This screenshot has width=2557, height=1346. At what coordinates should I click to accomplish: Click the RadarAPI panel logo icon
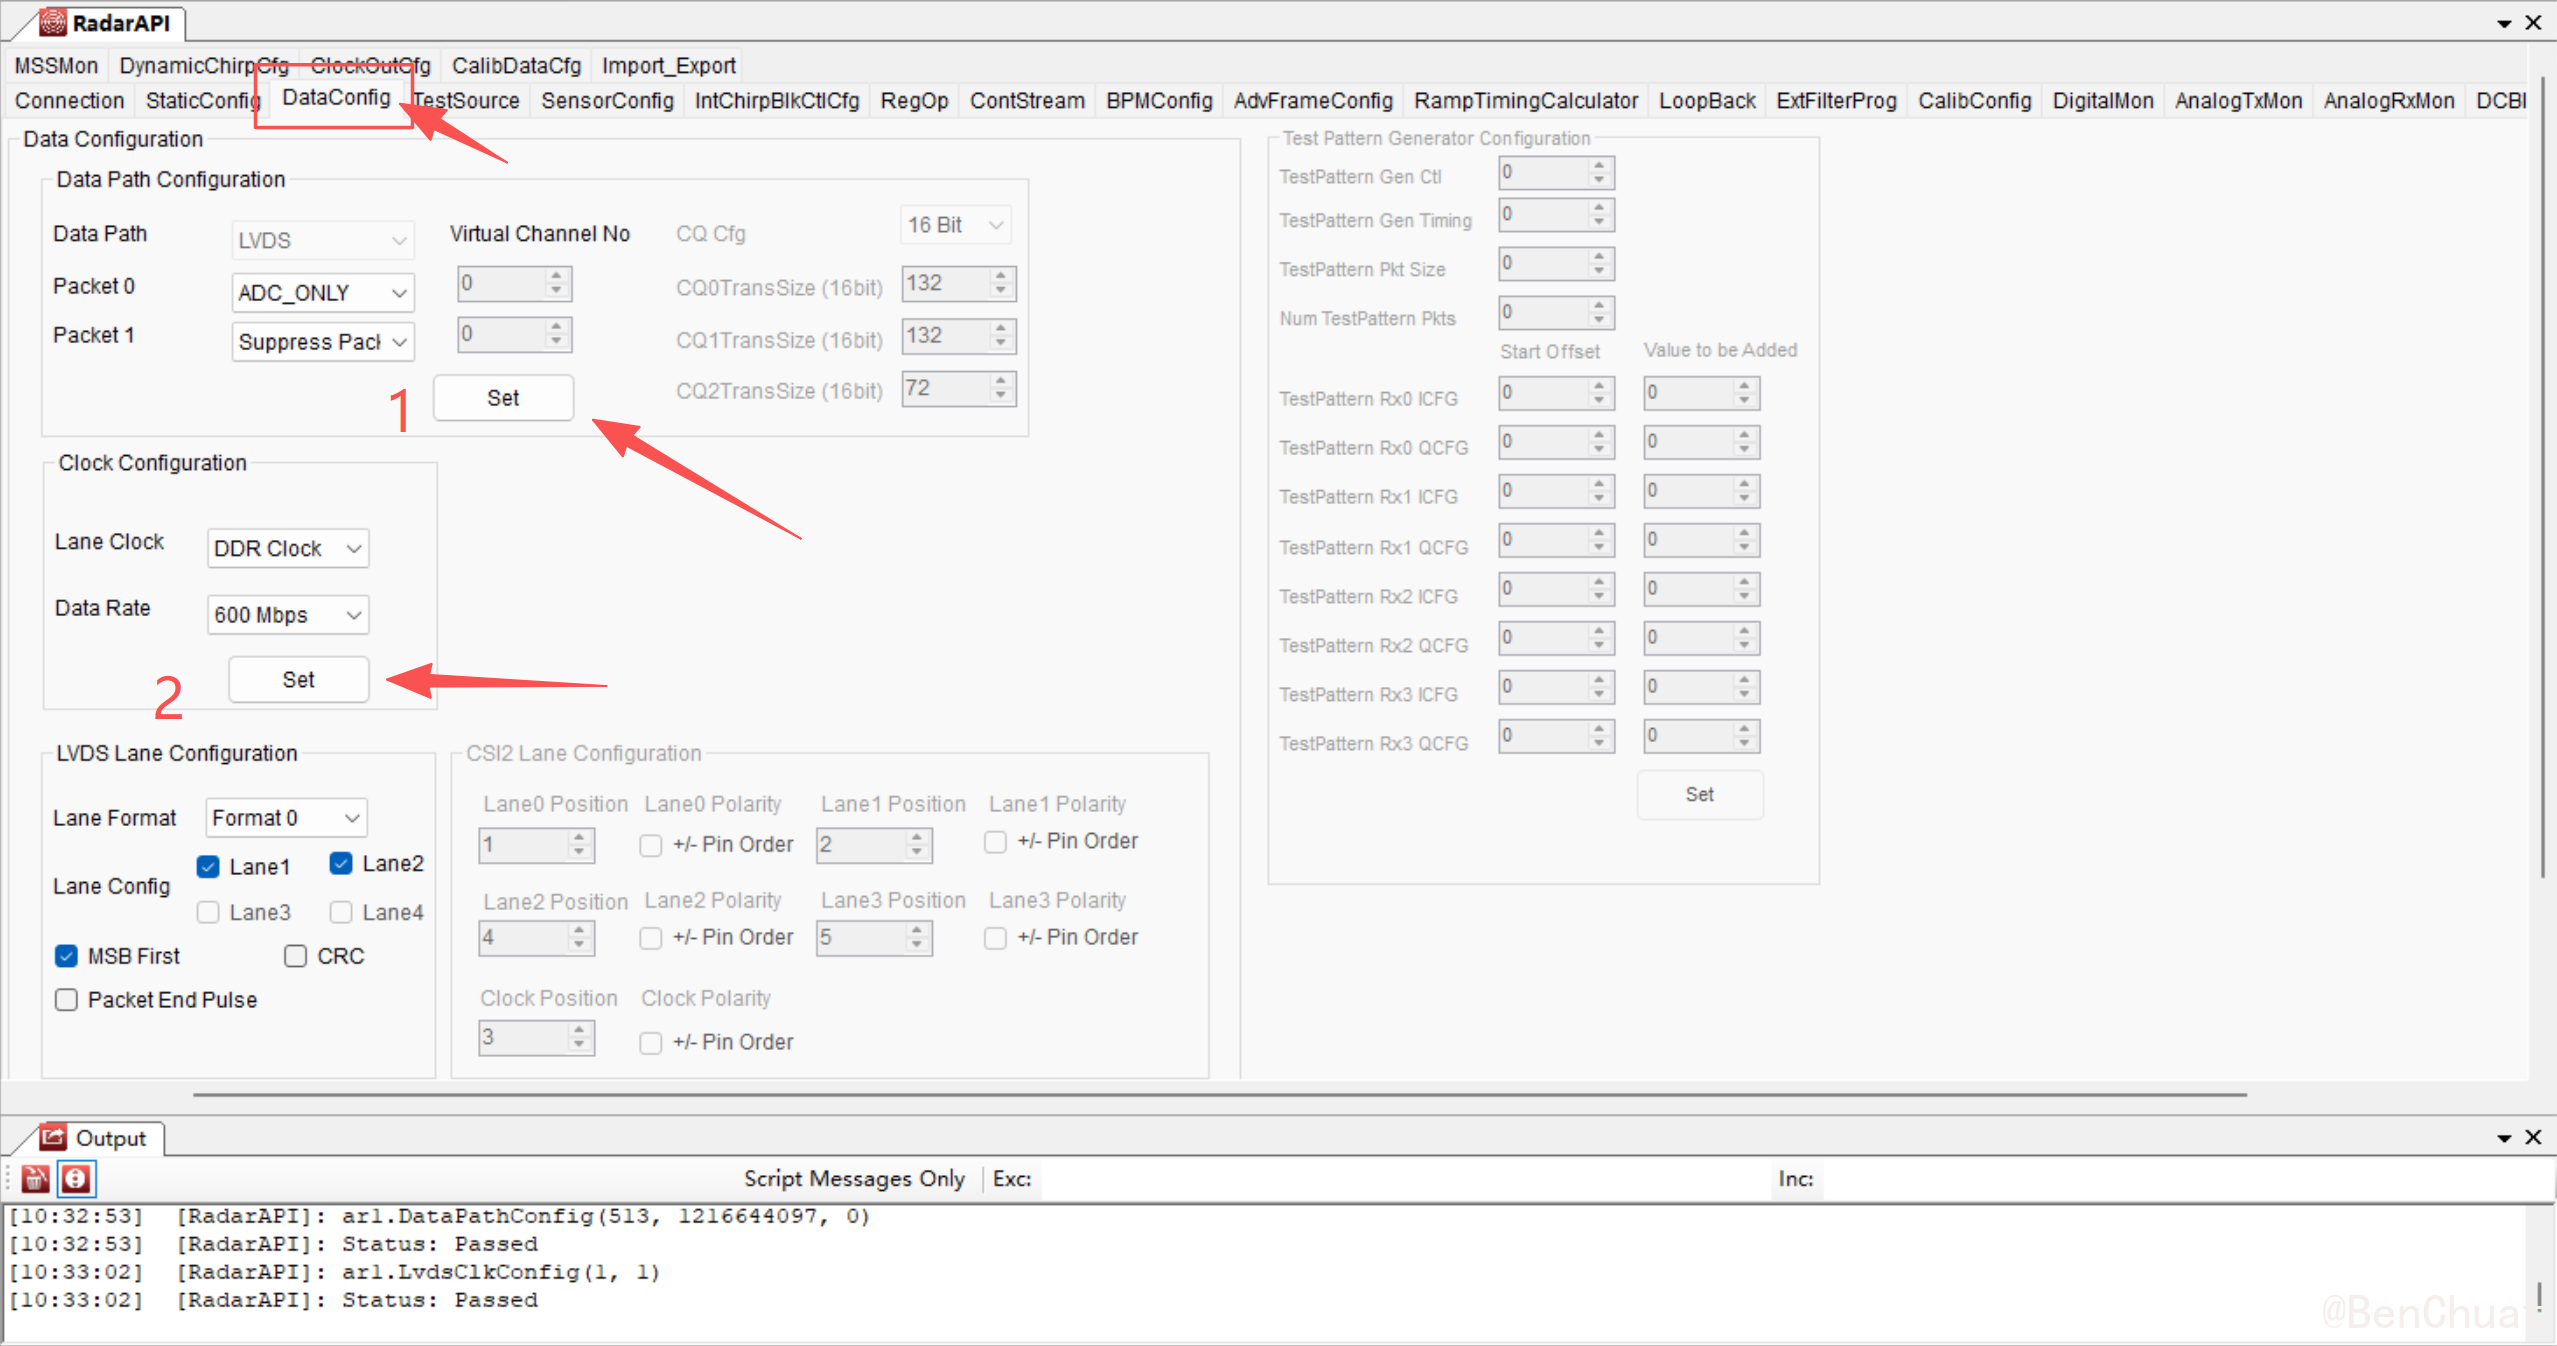pyautogui.click(x=52, y=21)
